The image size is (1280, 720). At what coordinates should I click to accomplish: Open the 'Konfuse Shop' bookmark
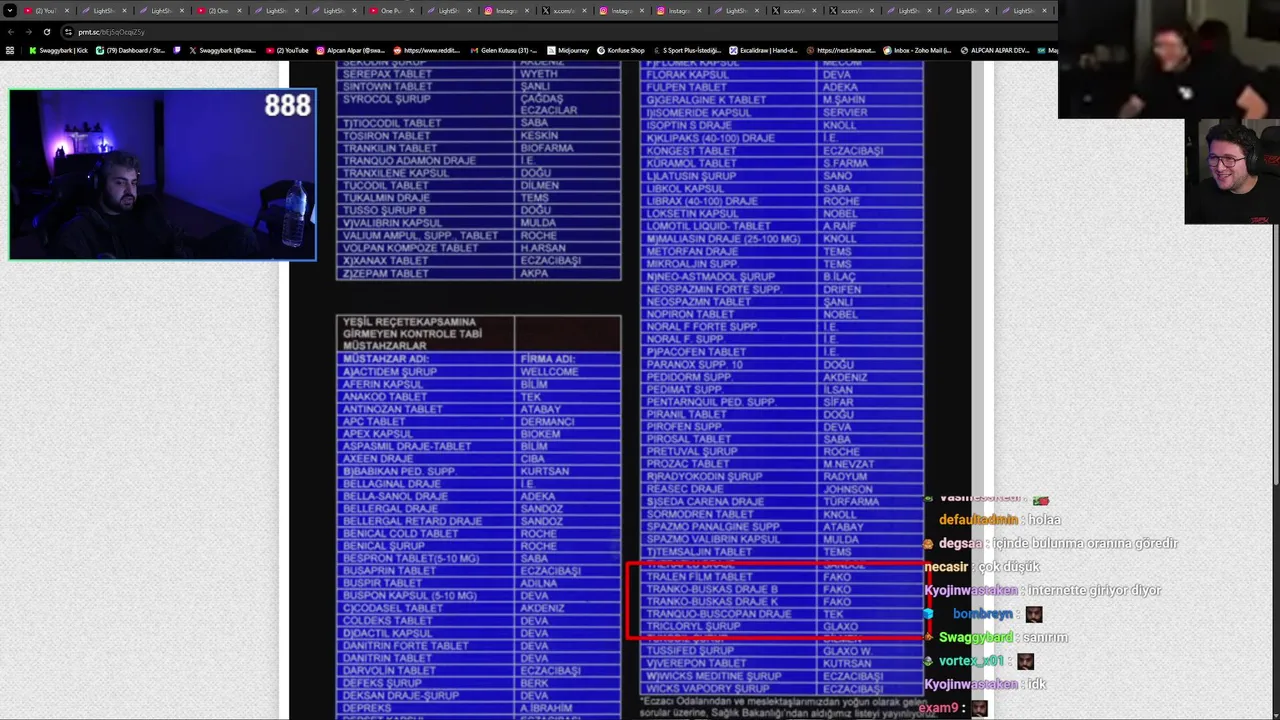click(x=621, y=50)
